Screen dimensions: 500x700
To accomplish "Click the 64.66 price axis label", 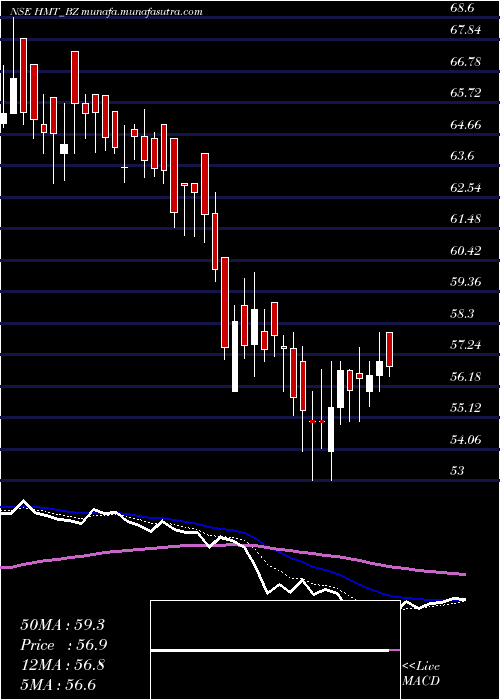I will tap(465, 124).
